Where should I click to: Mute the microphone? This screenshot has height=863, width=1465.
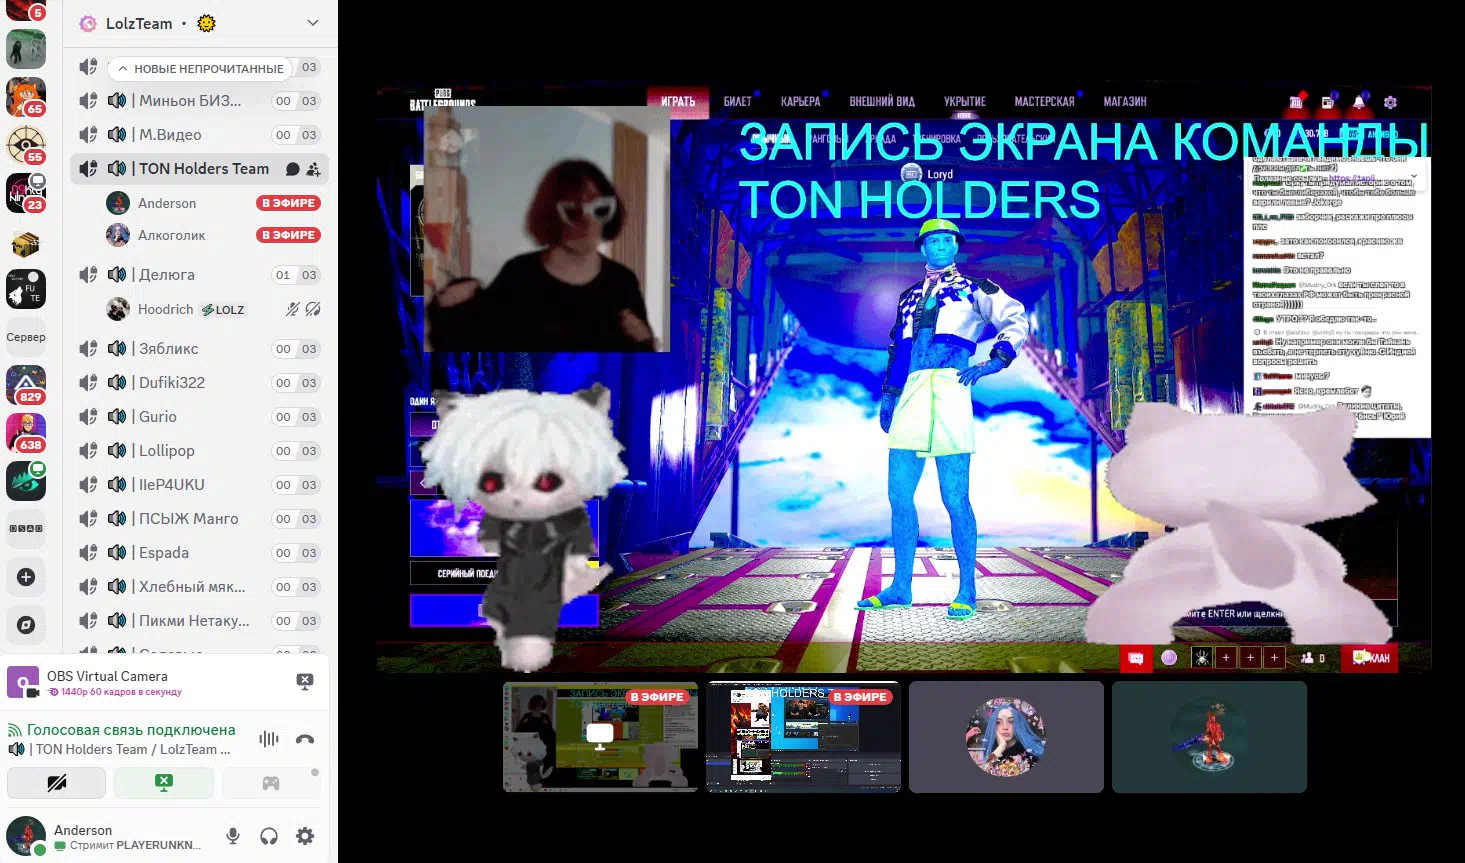(233, 836)
